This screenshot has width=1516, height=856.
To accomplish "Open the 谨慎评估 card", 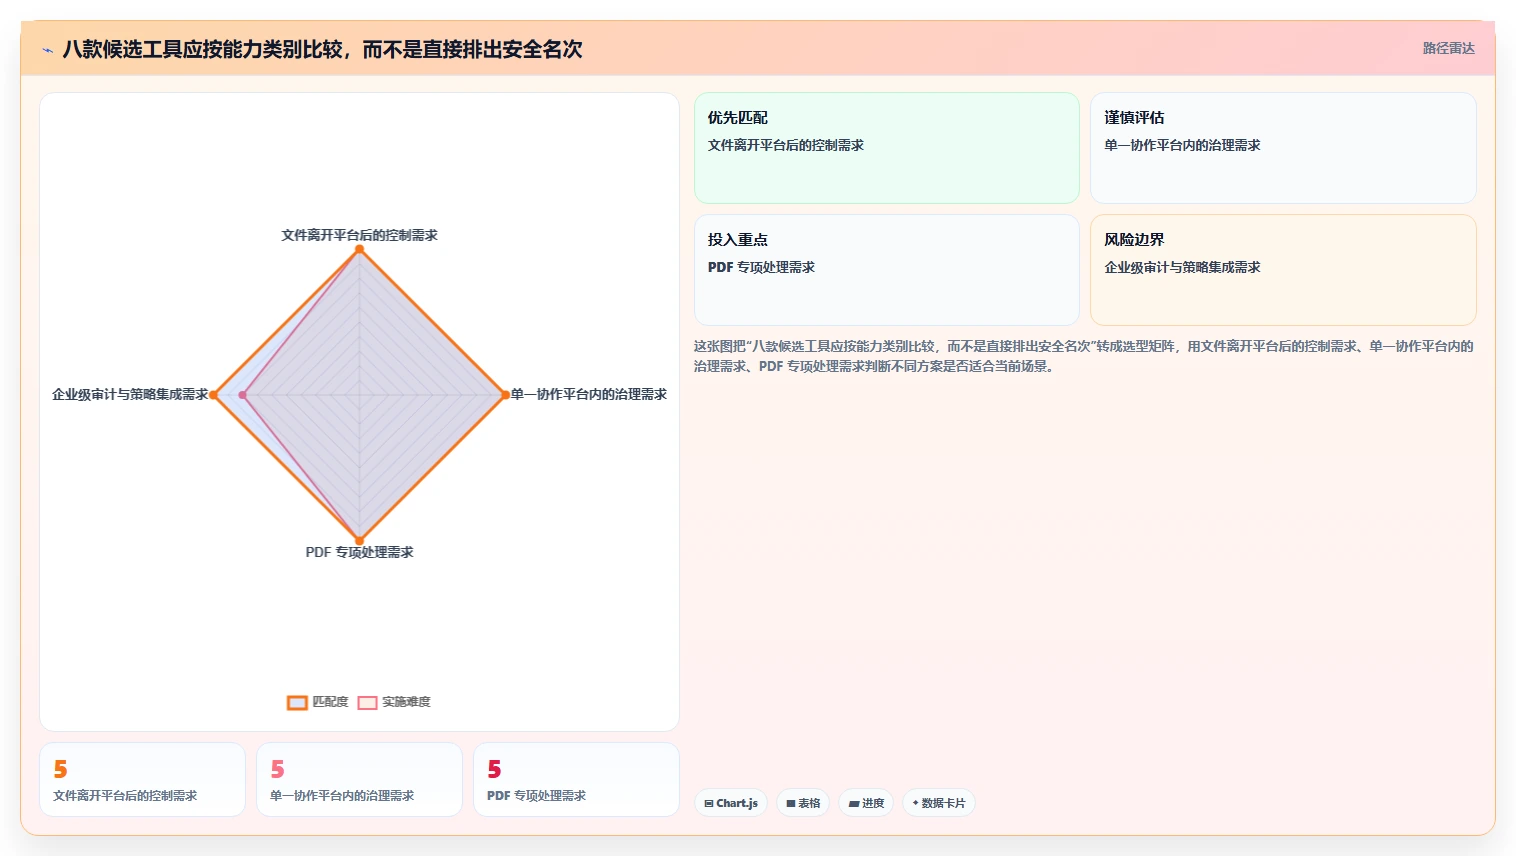I will pyautogui.click(x=1283, y=148).
